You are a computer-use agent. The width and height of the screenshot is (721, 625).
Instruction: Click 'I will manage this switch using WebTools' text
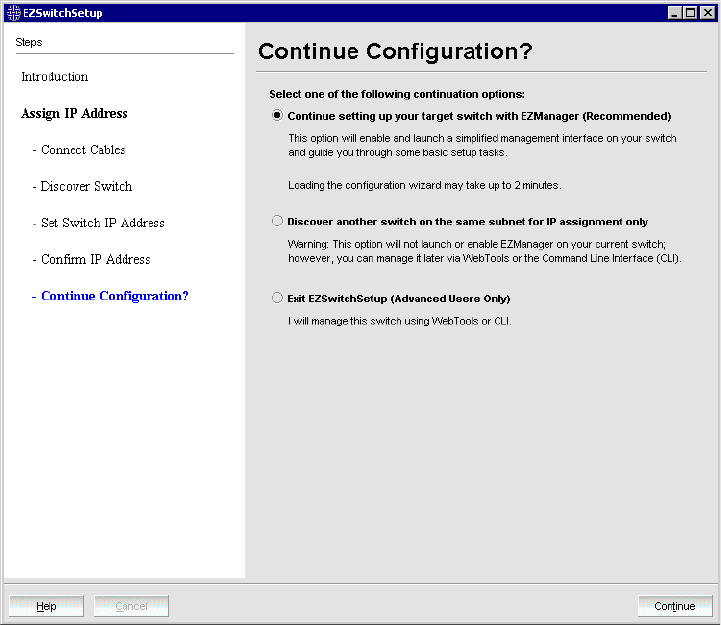[400, 321]
